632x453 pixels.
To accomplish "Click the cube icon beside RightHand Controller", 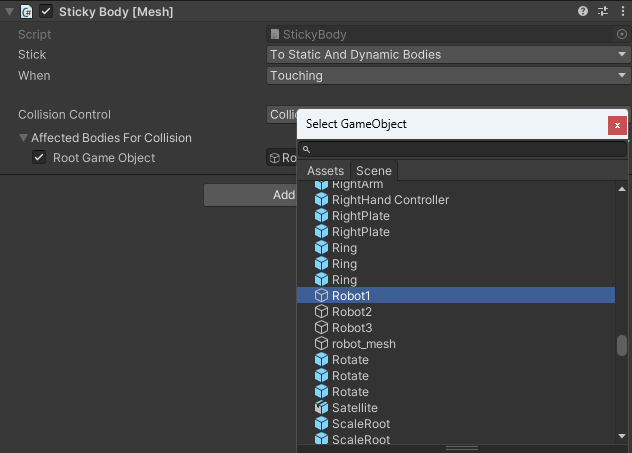I will point(321,199).
